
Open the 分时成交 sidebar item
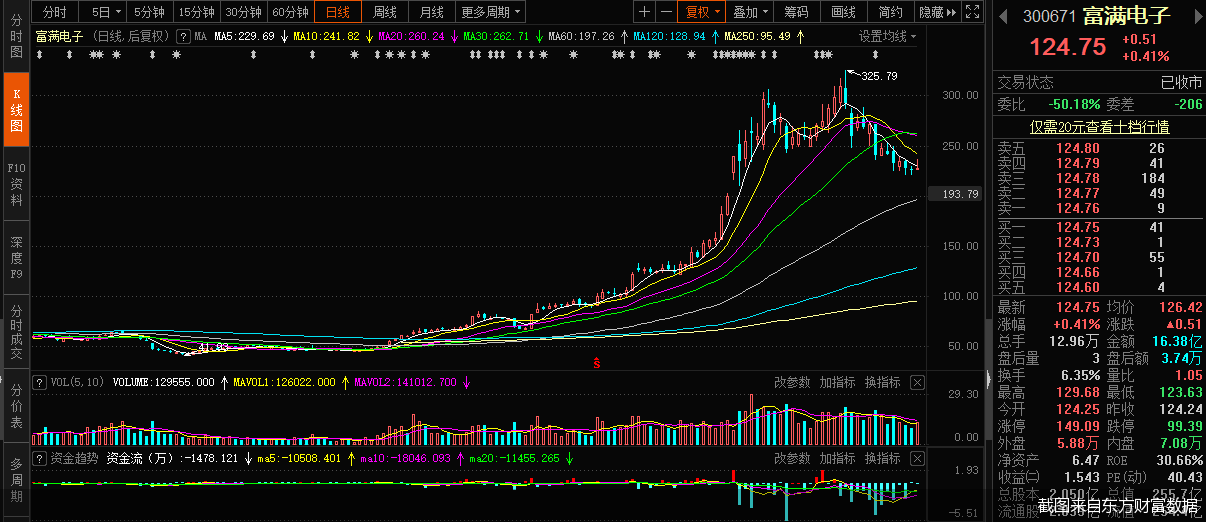[16, 331]
